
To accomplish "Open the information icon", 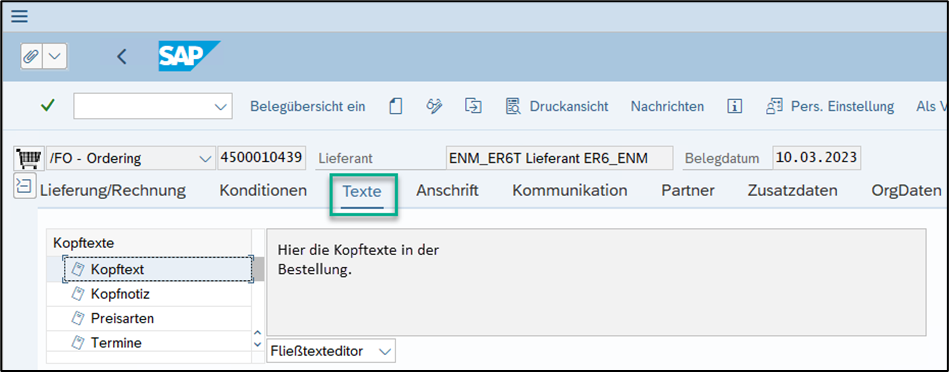I will 735,106.
